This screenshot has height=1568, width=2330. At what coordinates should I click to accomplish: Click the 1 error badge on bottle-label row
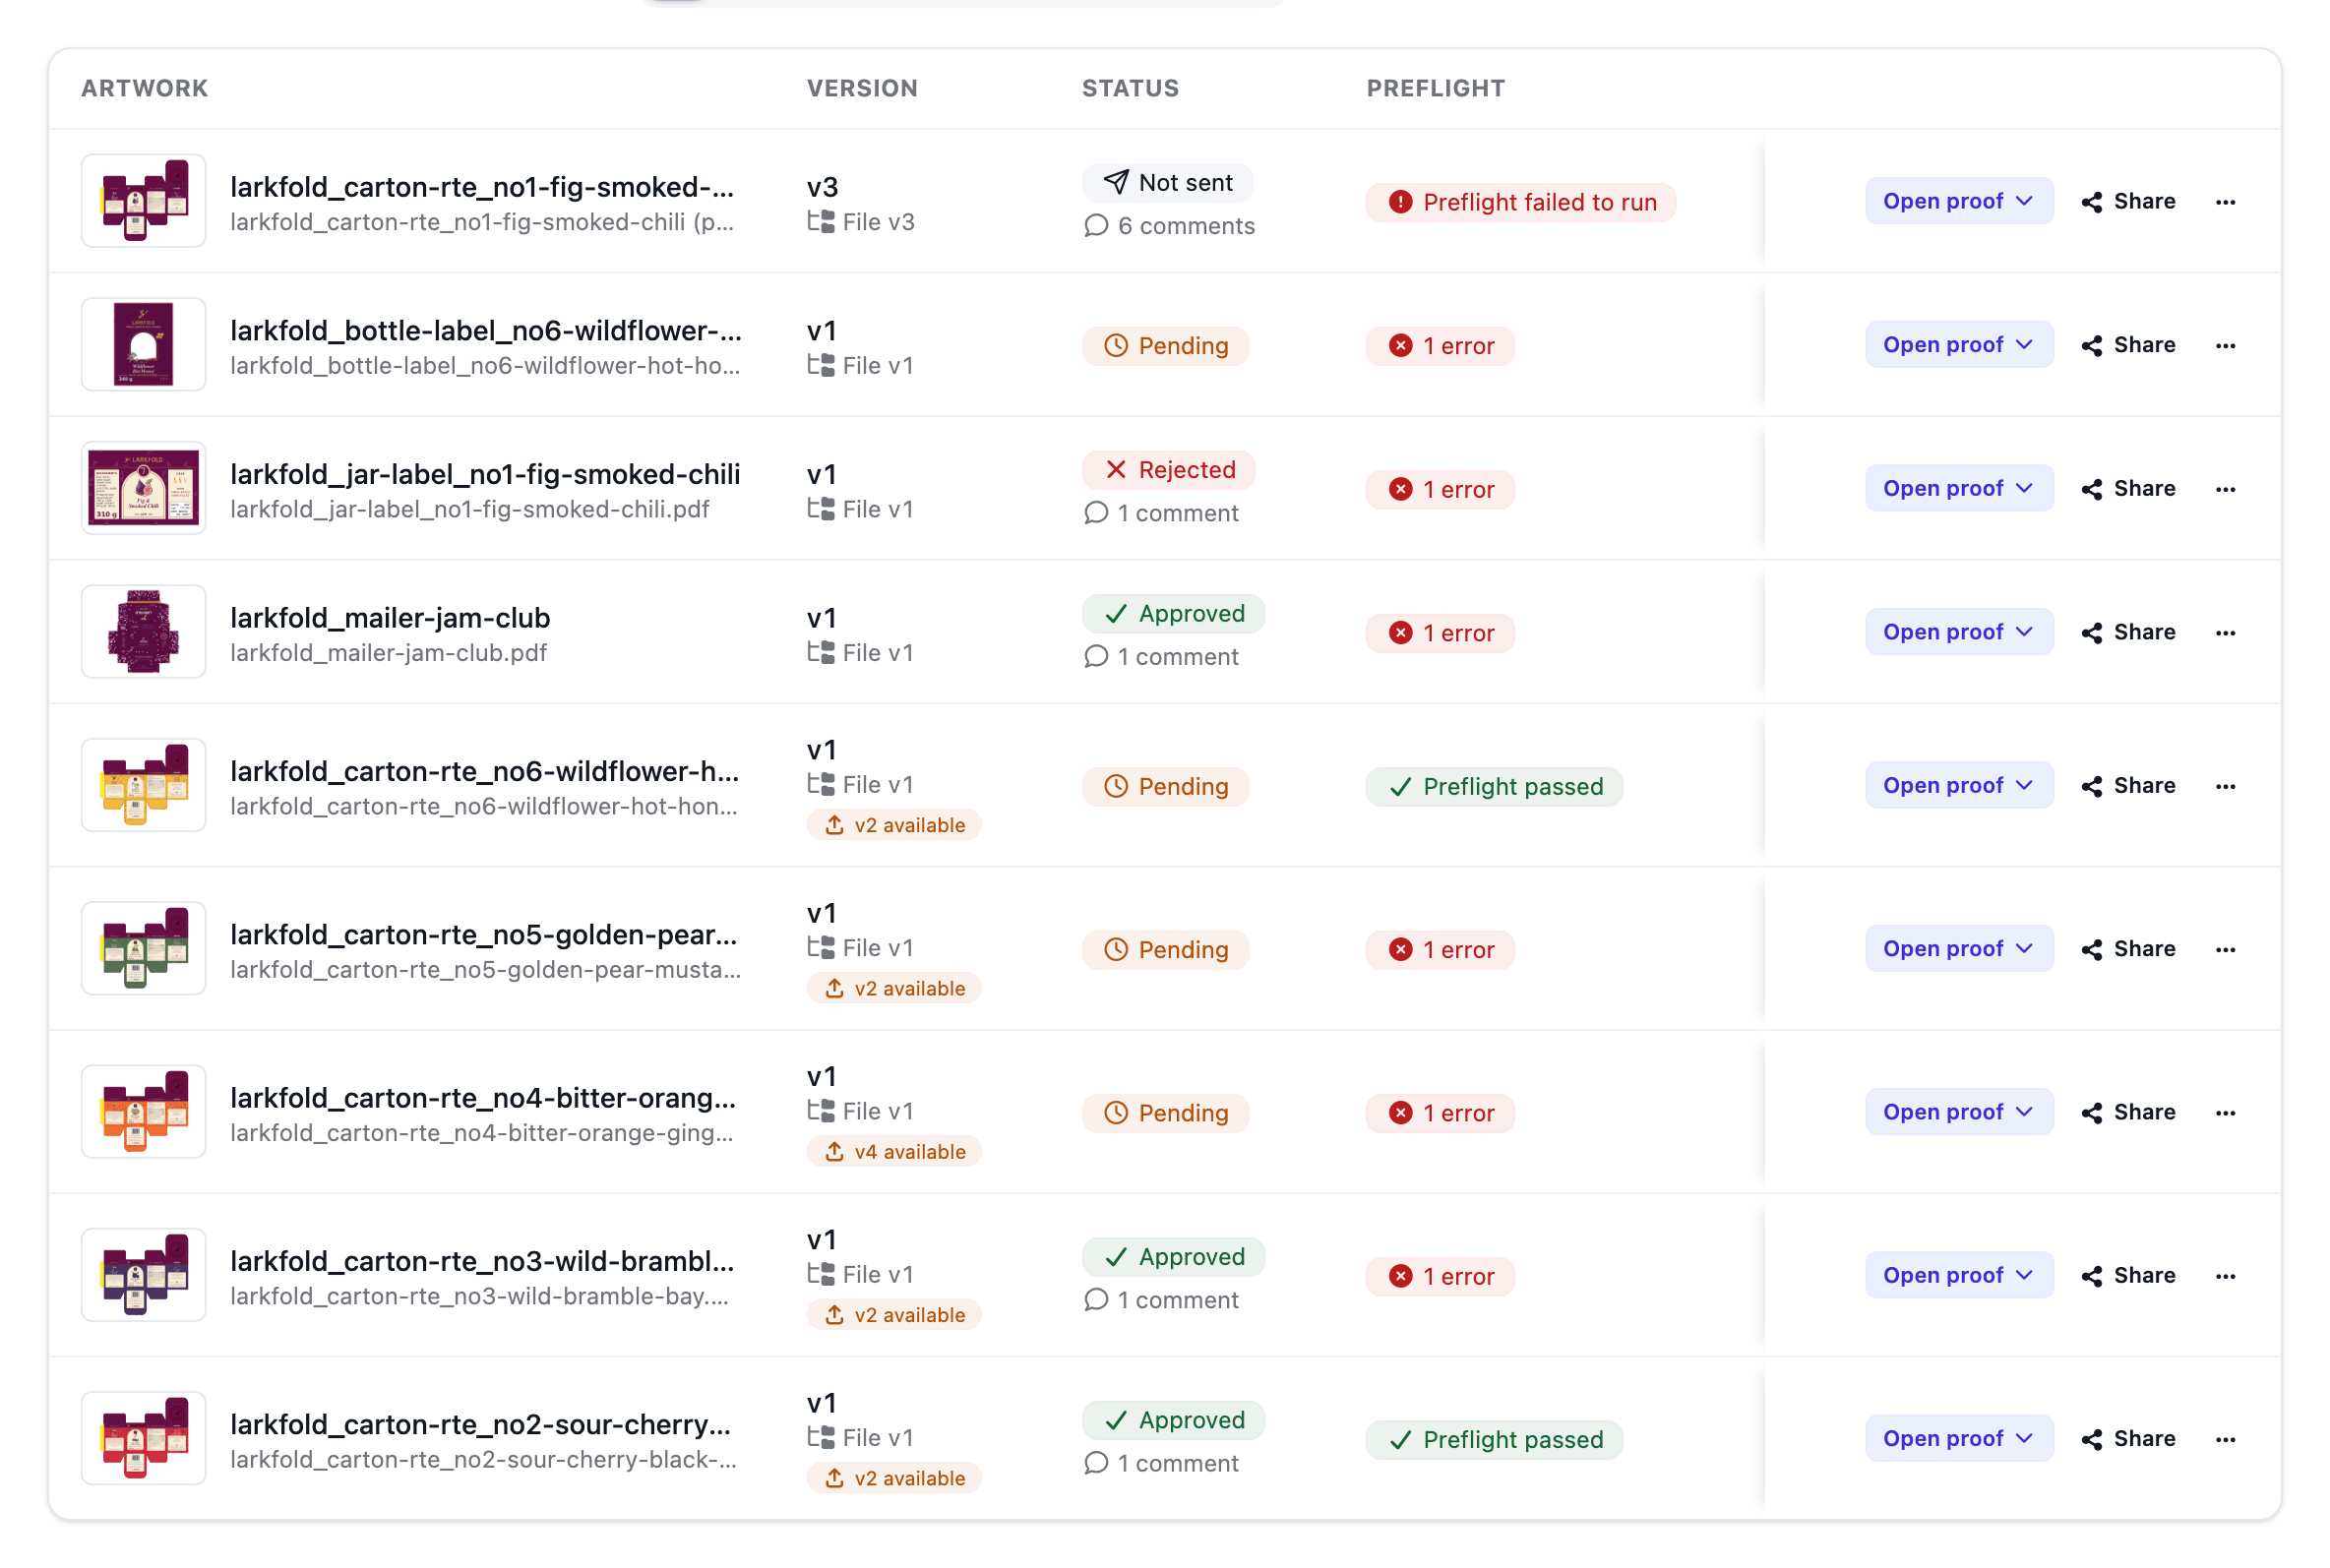click(1439, 346)
